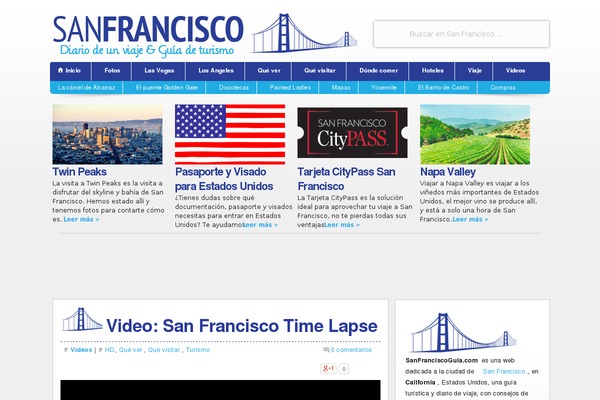
Task: Click the 'SanFranciscoGuia.com' sidebar text
Action: click(442, 360)
